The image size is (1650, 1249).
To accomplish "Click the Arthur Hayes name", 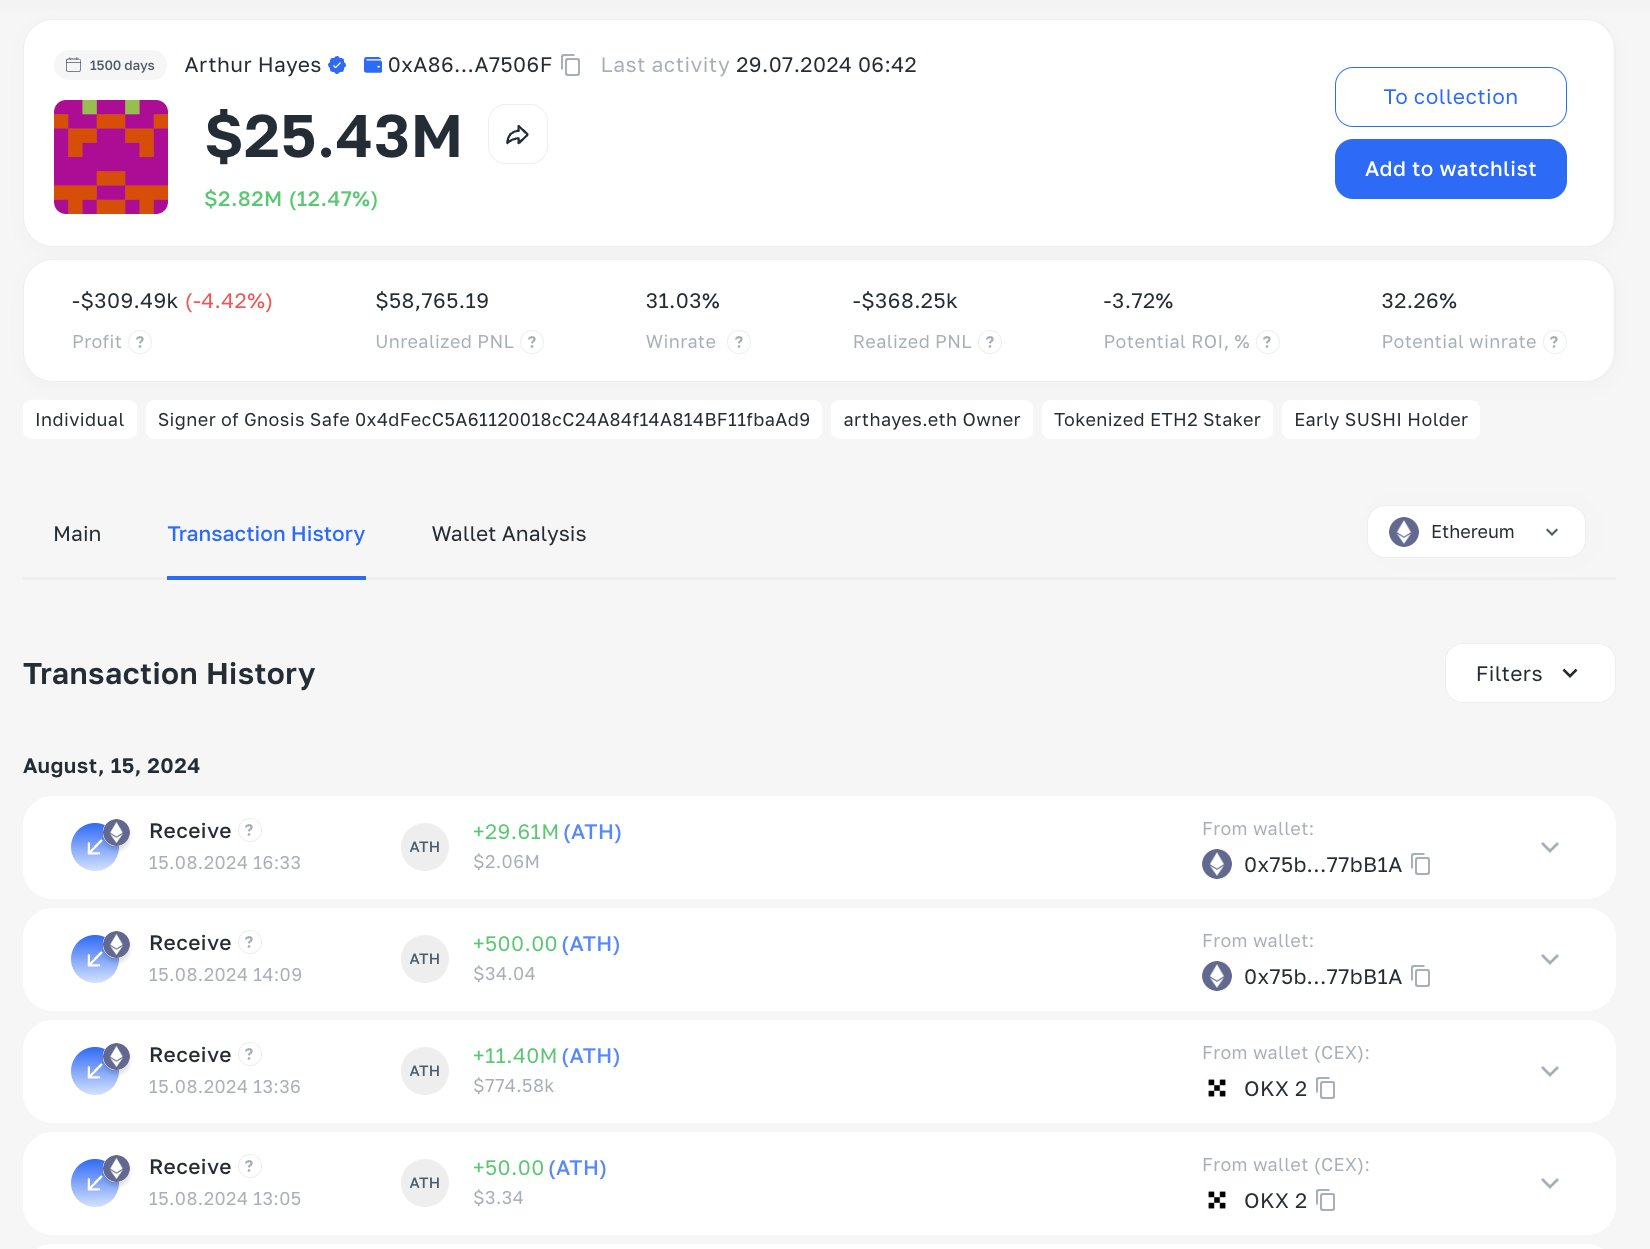I will (253, 65).
